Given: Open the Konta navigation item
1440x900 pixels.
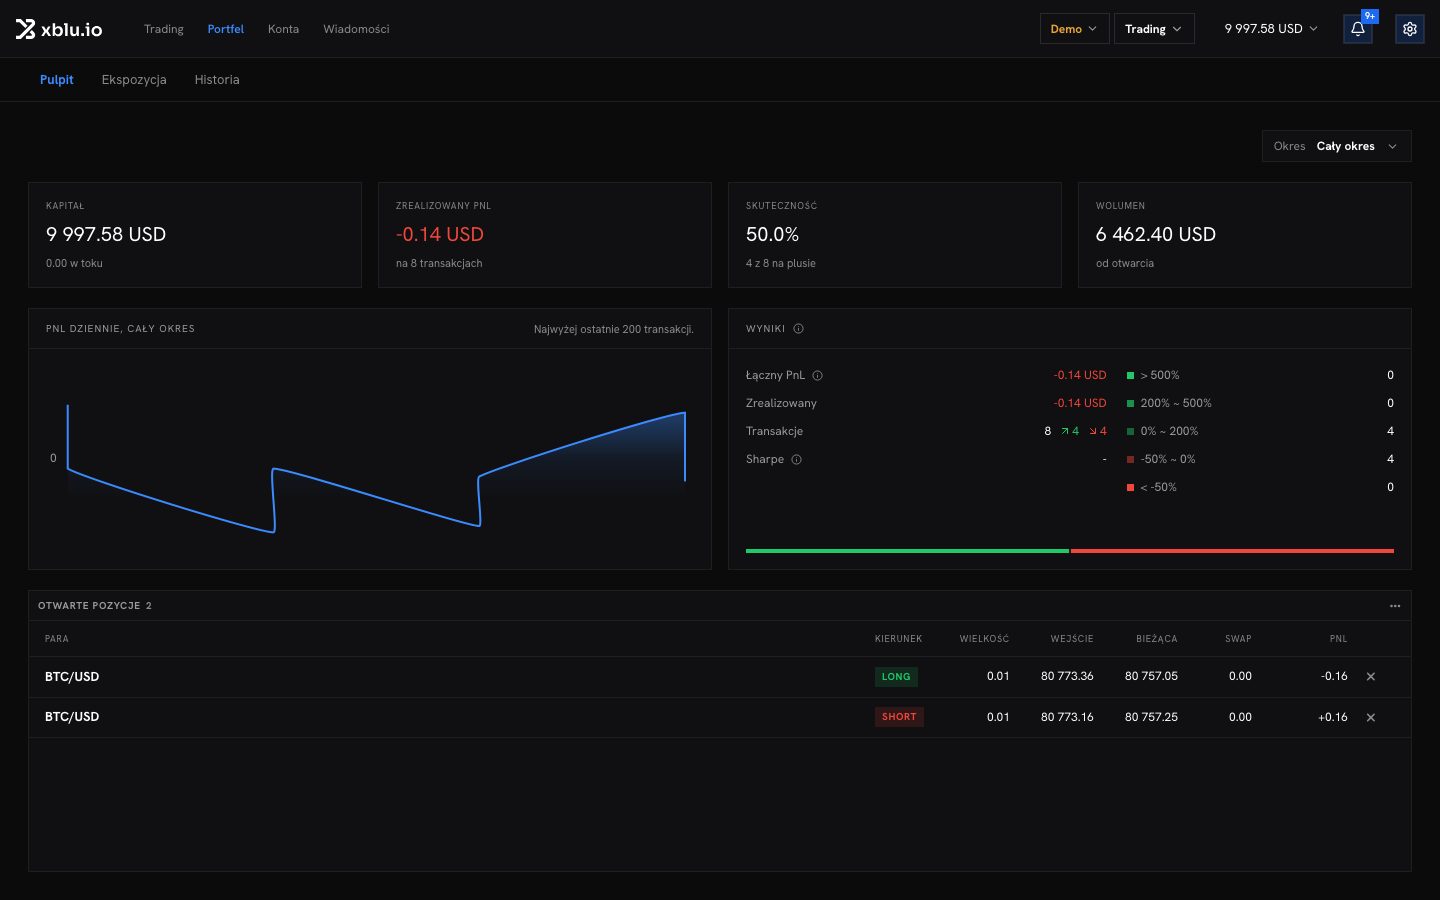Looking at the screenshot, I should (x=283, y=29).
